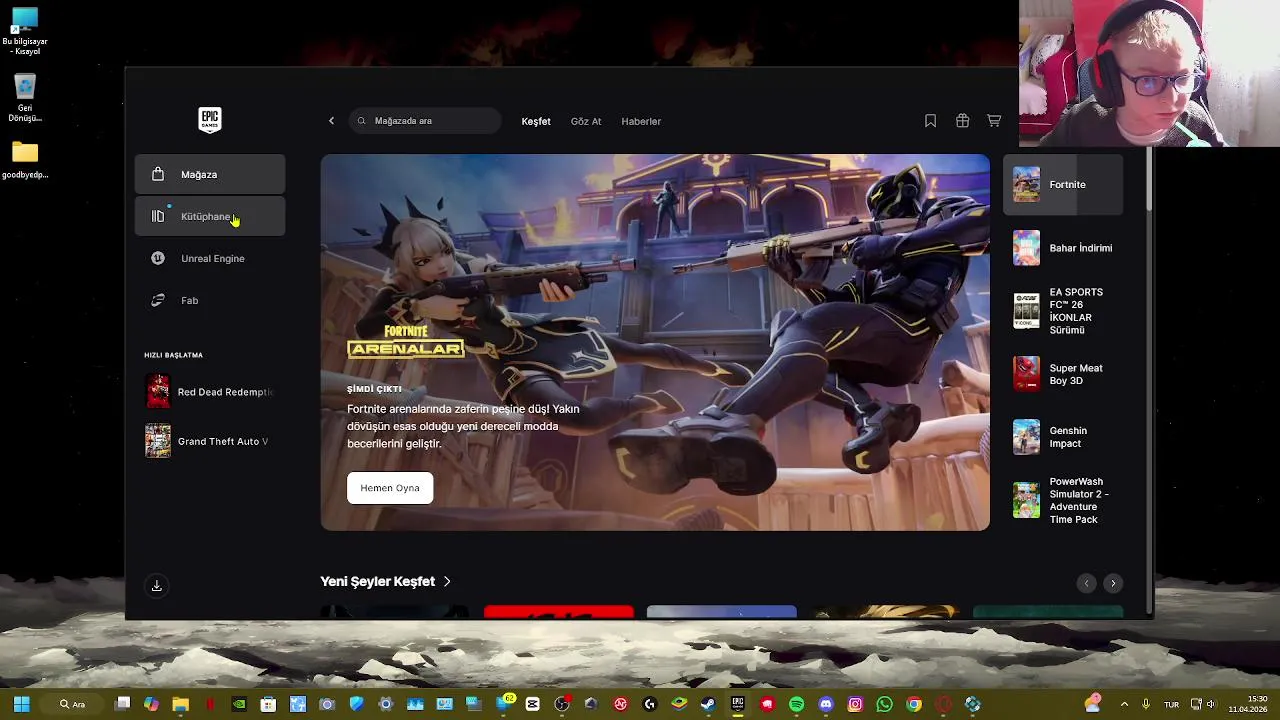The image size is (1280, 720).
Task: Open the Yeni Şeyler Keşfet heading link
Action: (x=385, y=581)
